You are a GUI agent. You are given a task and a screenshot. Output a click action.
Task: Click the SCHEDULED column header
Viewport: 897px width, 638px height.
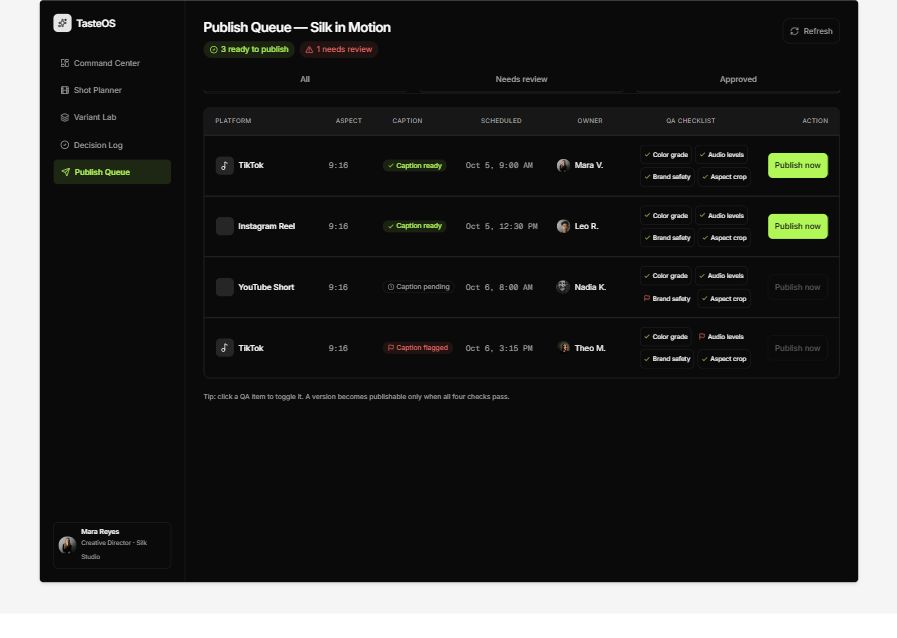click(501, 121)
